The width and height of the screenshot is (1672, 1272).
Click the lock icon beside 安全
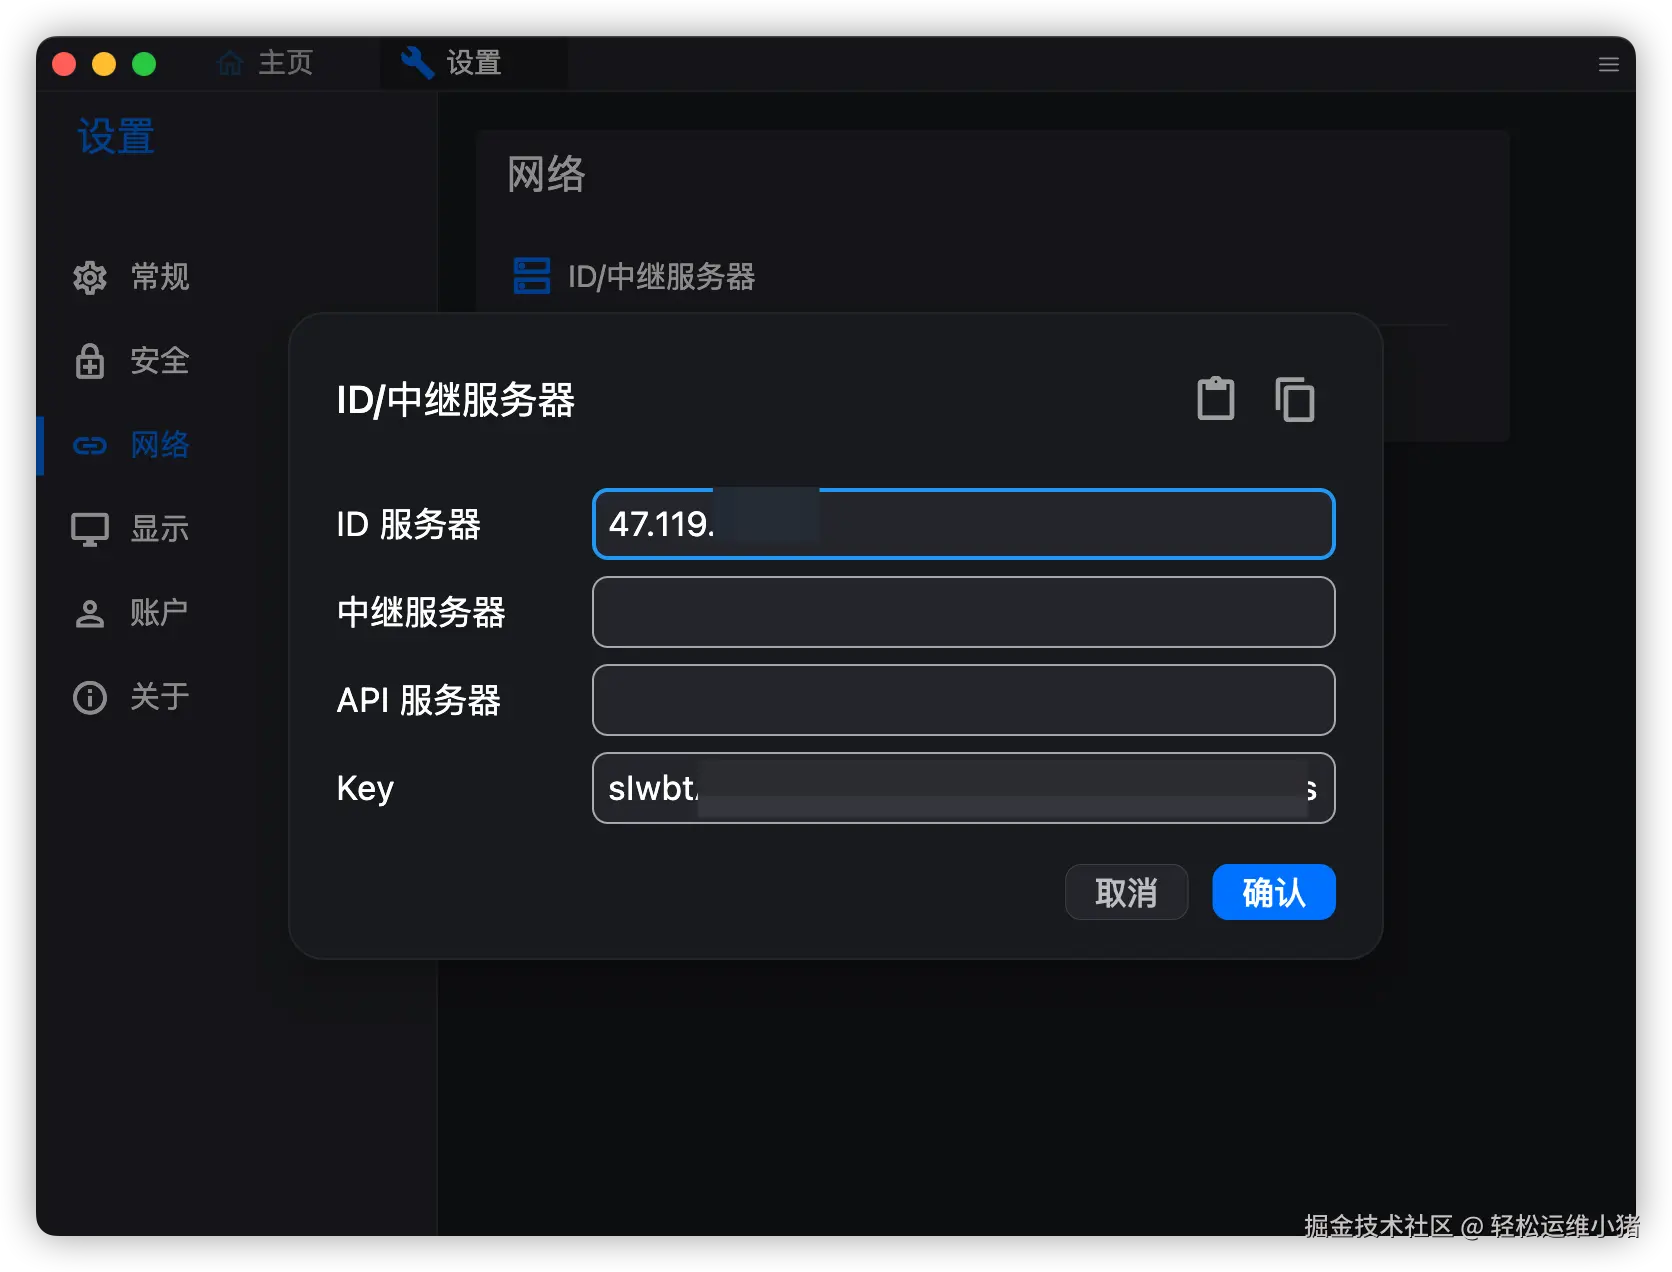pyautogui.click(x=90, y=361)
